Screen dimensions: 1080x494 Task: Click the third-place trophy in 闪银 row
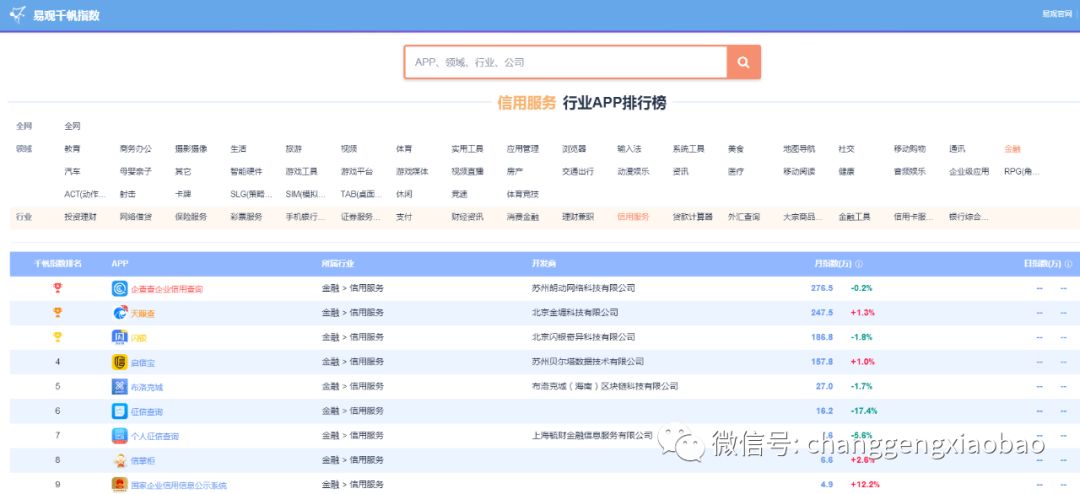(58, 337)
